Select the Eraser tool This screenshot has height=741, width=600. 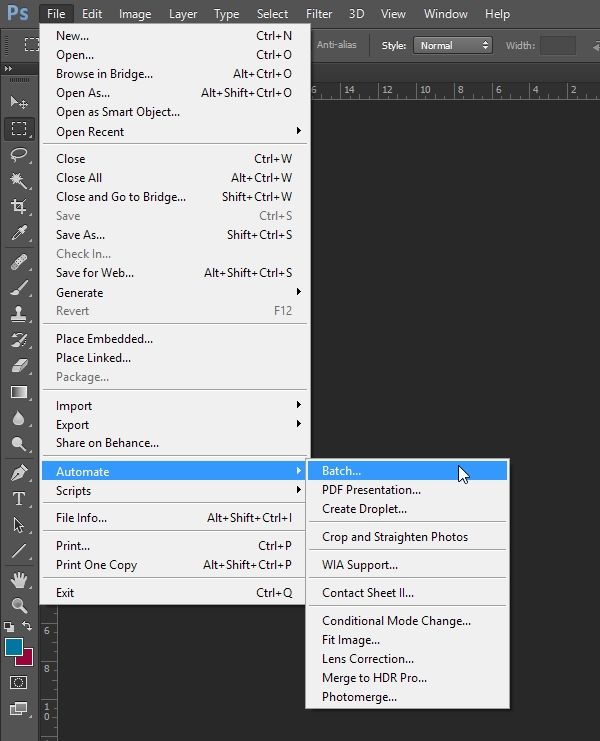(19, 366)
